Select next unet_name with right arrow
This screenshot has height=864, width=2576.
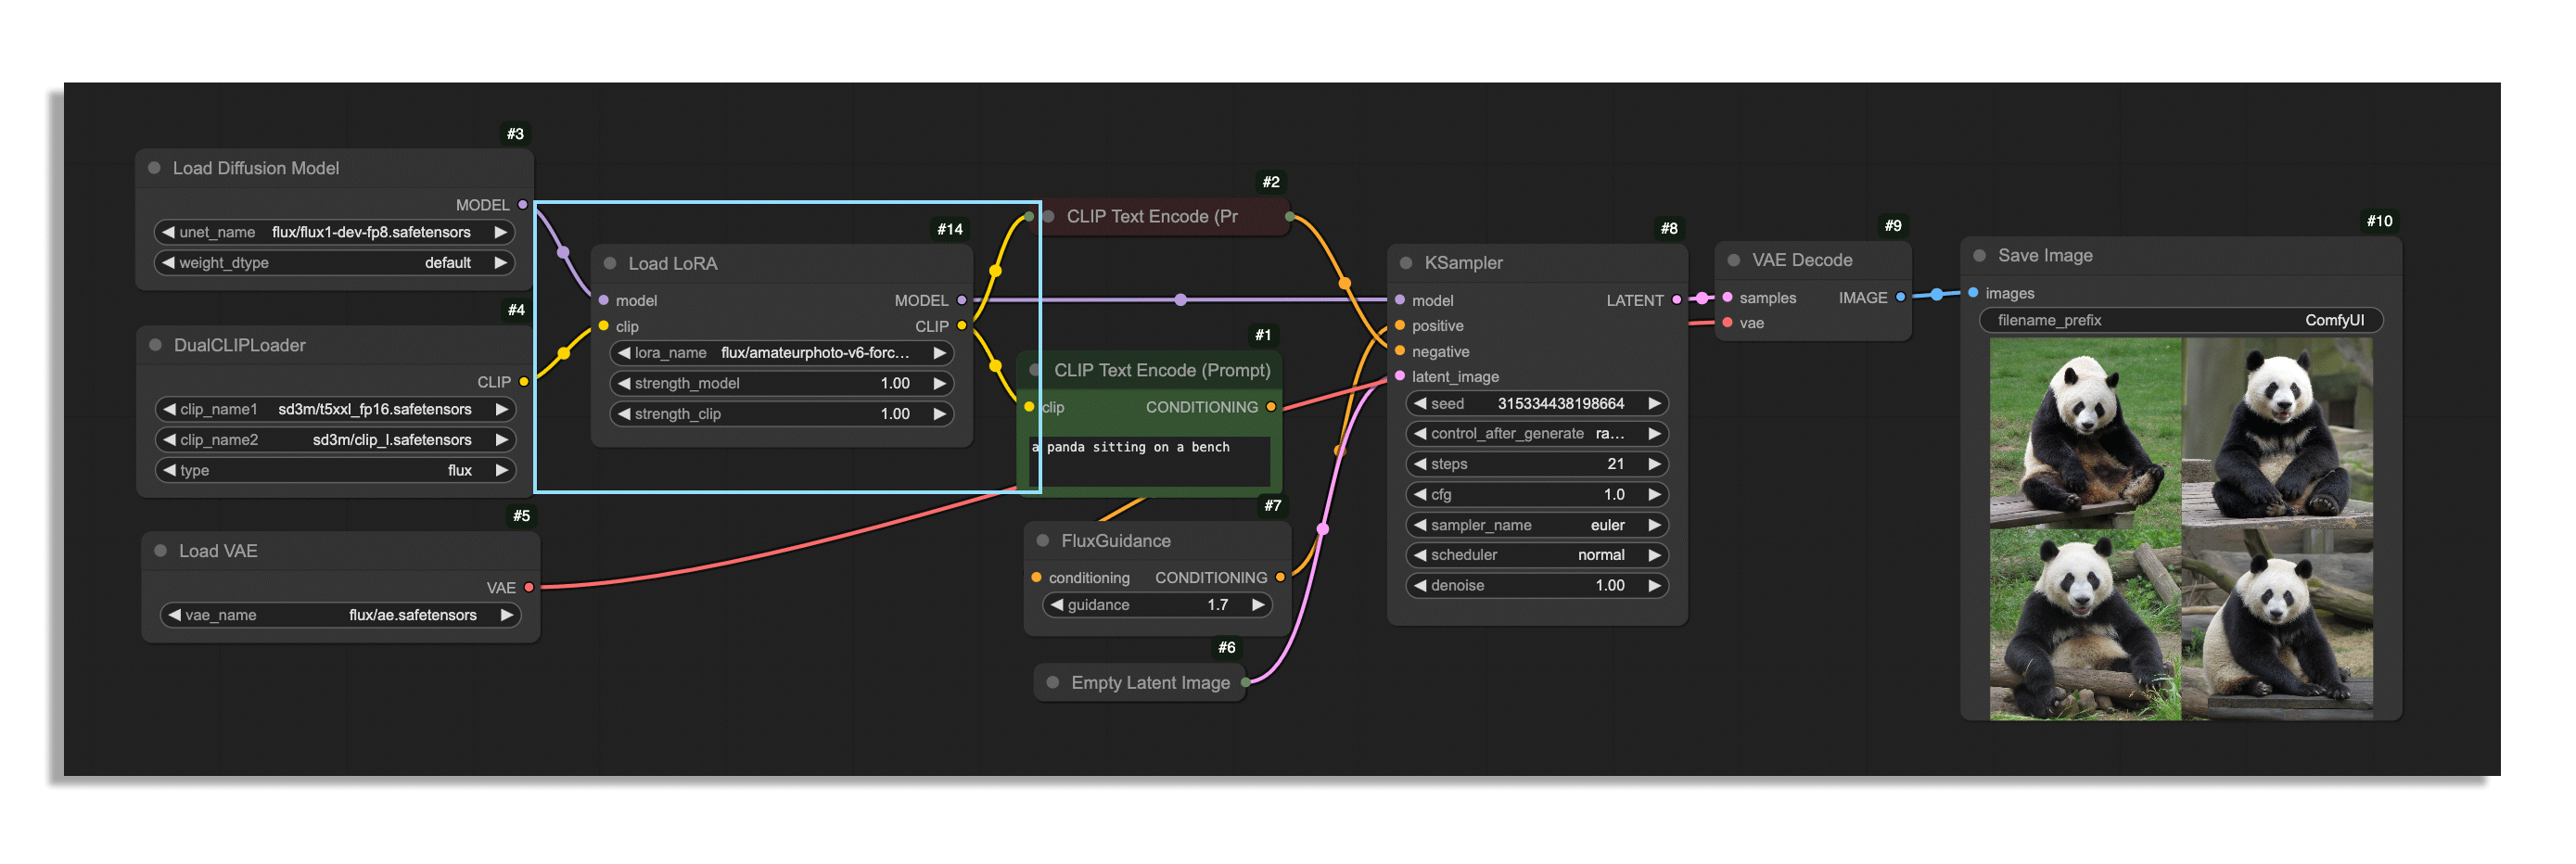point(500,232)
